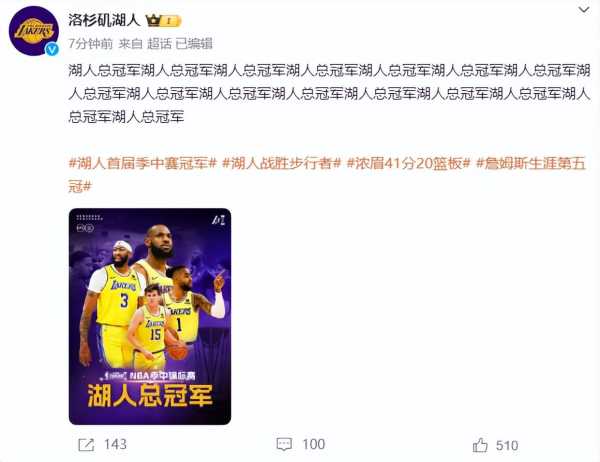Click the comment count 100
600x462 pixels.
tap(314, 445)
